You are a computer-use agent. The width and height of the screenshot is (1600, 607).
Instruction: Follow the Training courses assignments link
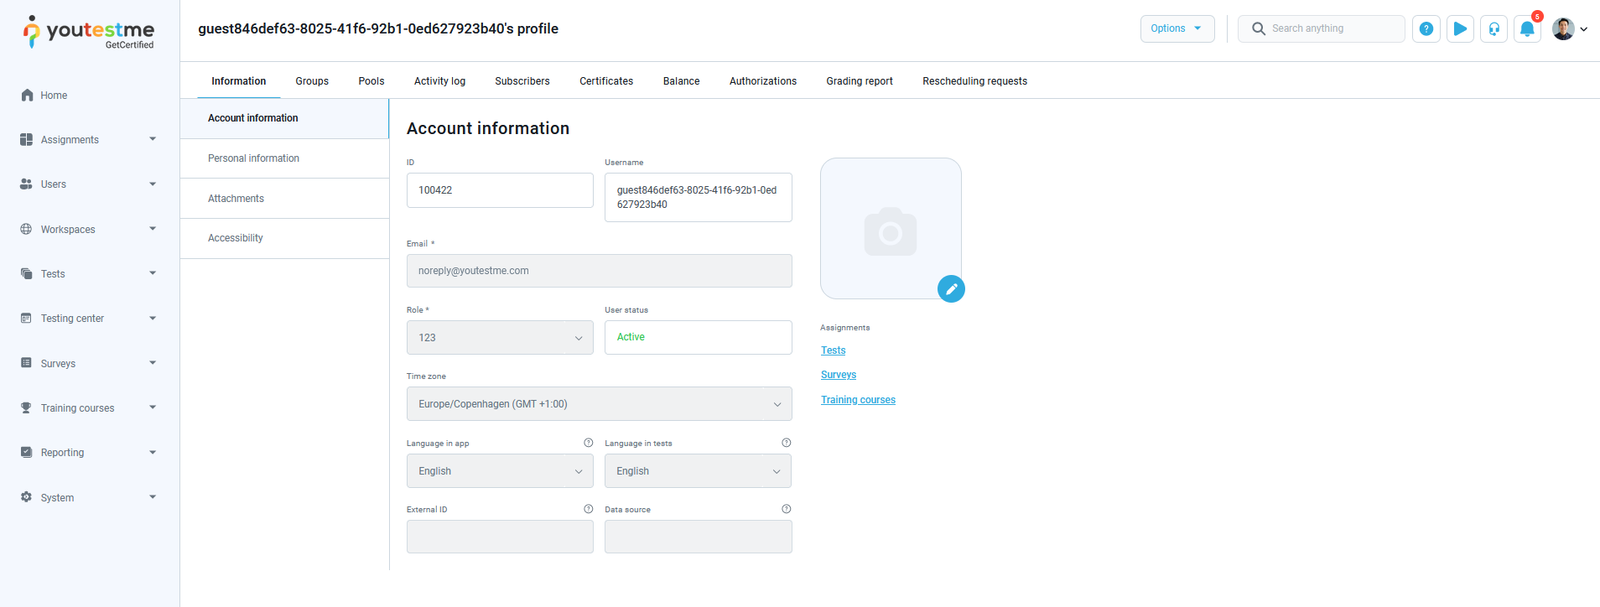click(858, 400)
